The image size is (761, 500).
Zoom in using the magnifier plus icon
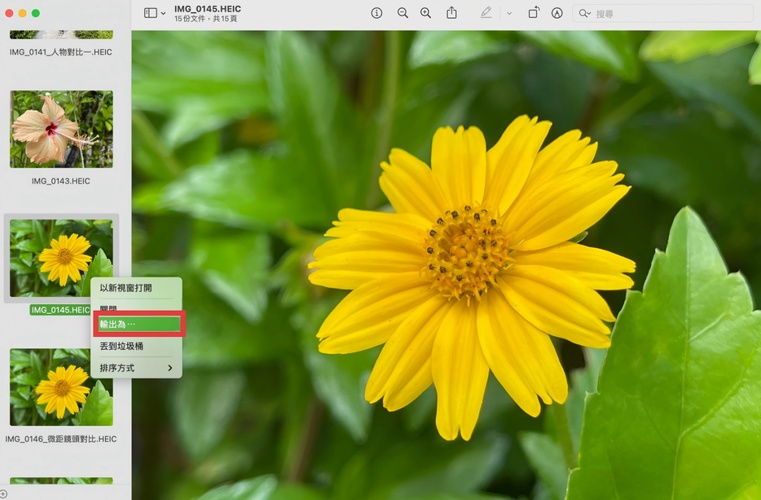click(426, 13)
